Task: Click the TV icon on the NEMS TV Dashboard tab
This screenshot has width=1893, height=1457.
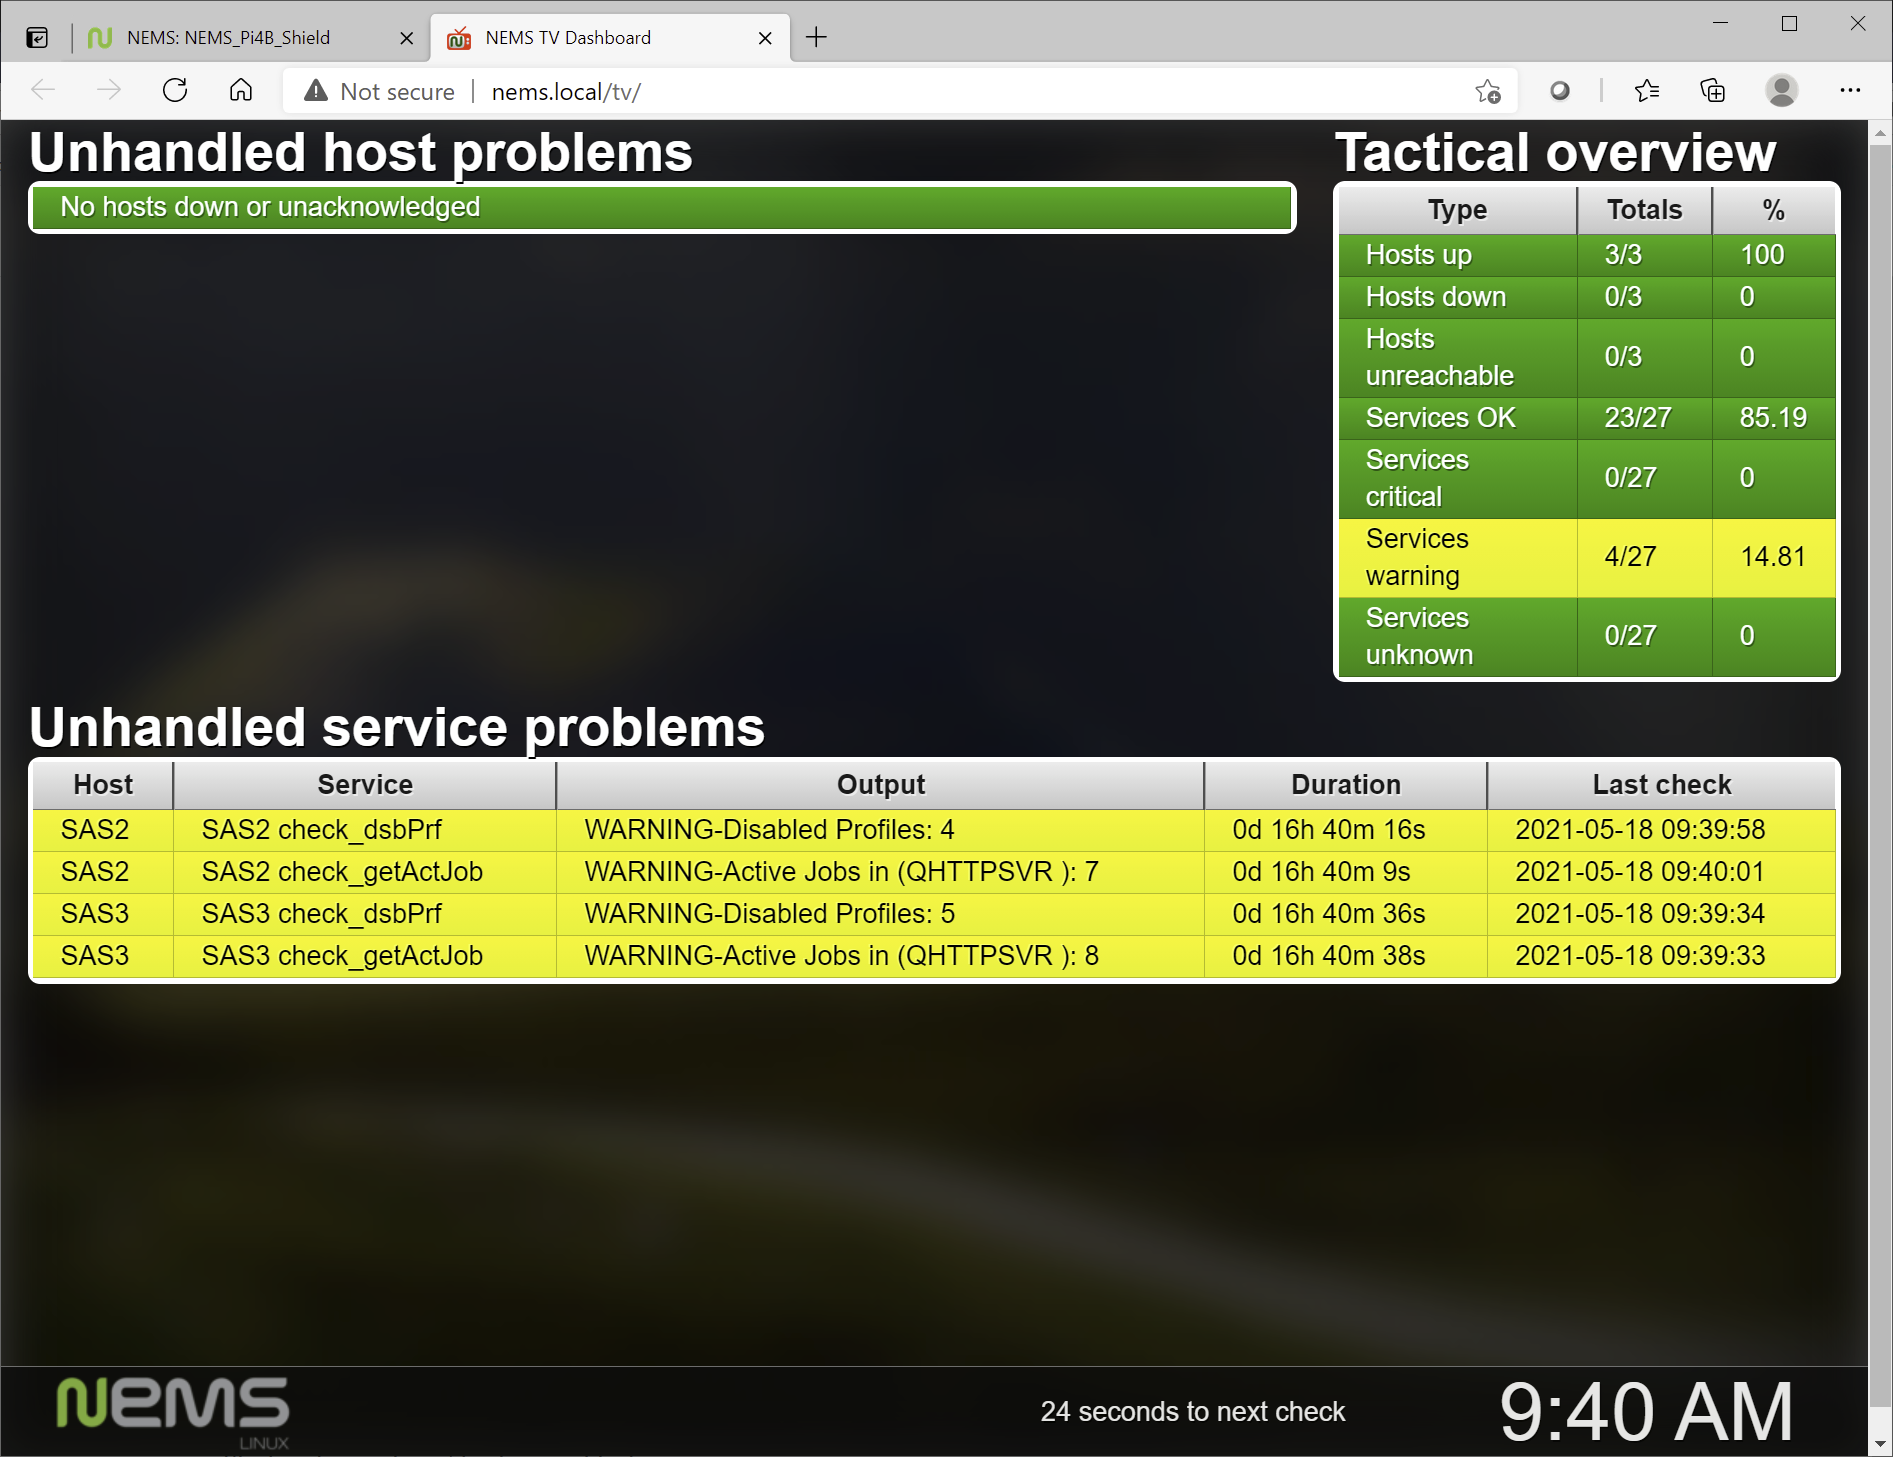Action: pos(459,37)
